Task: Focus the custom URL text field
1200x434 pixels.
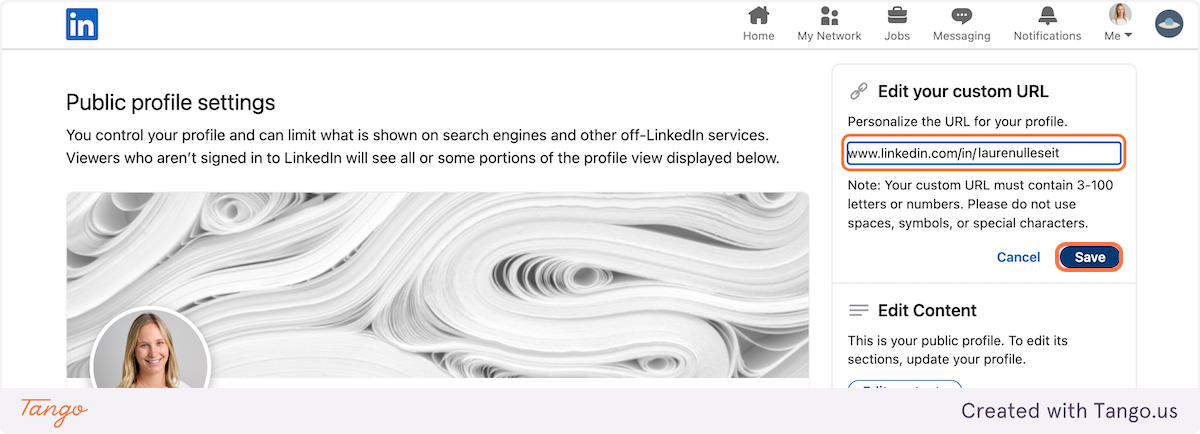Action: pyautogui.click(x=982, y=154)
